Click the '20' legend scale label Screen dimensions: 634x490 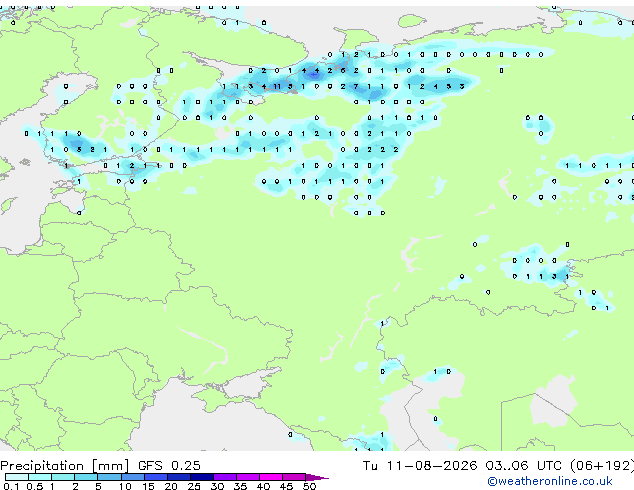pos(171,486)
